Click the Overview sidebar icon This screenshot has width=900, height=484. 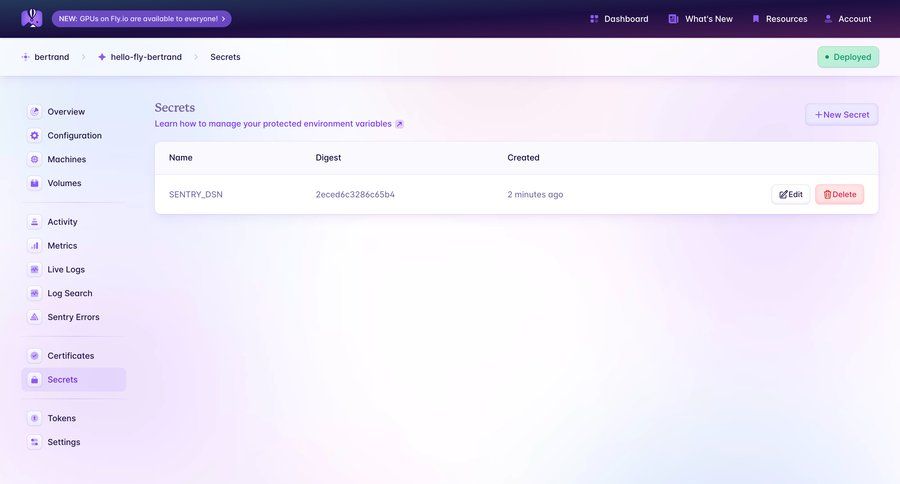(34, 111)
